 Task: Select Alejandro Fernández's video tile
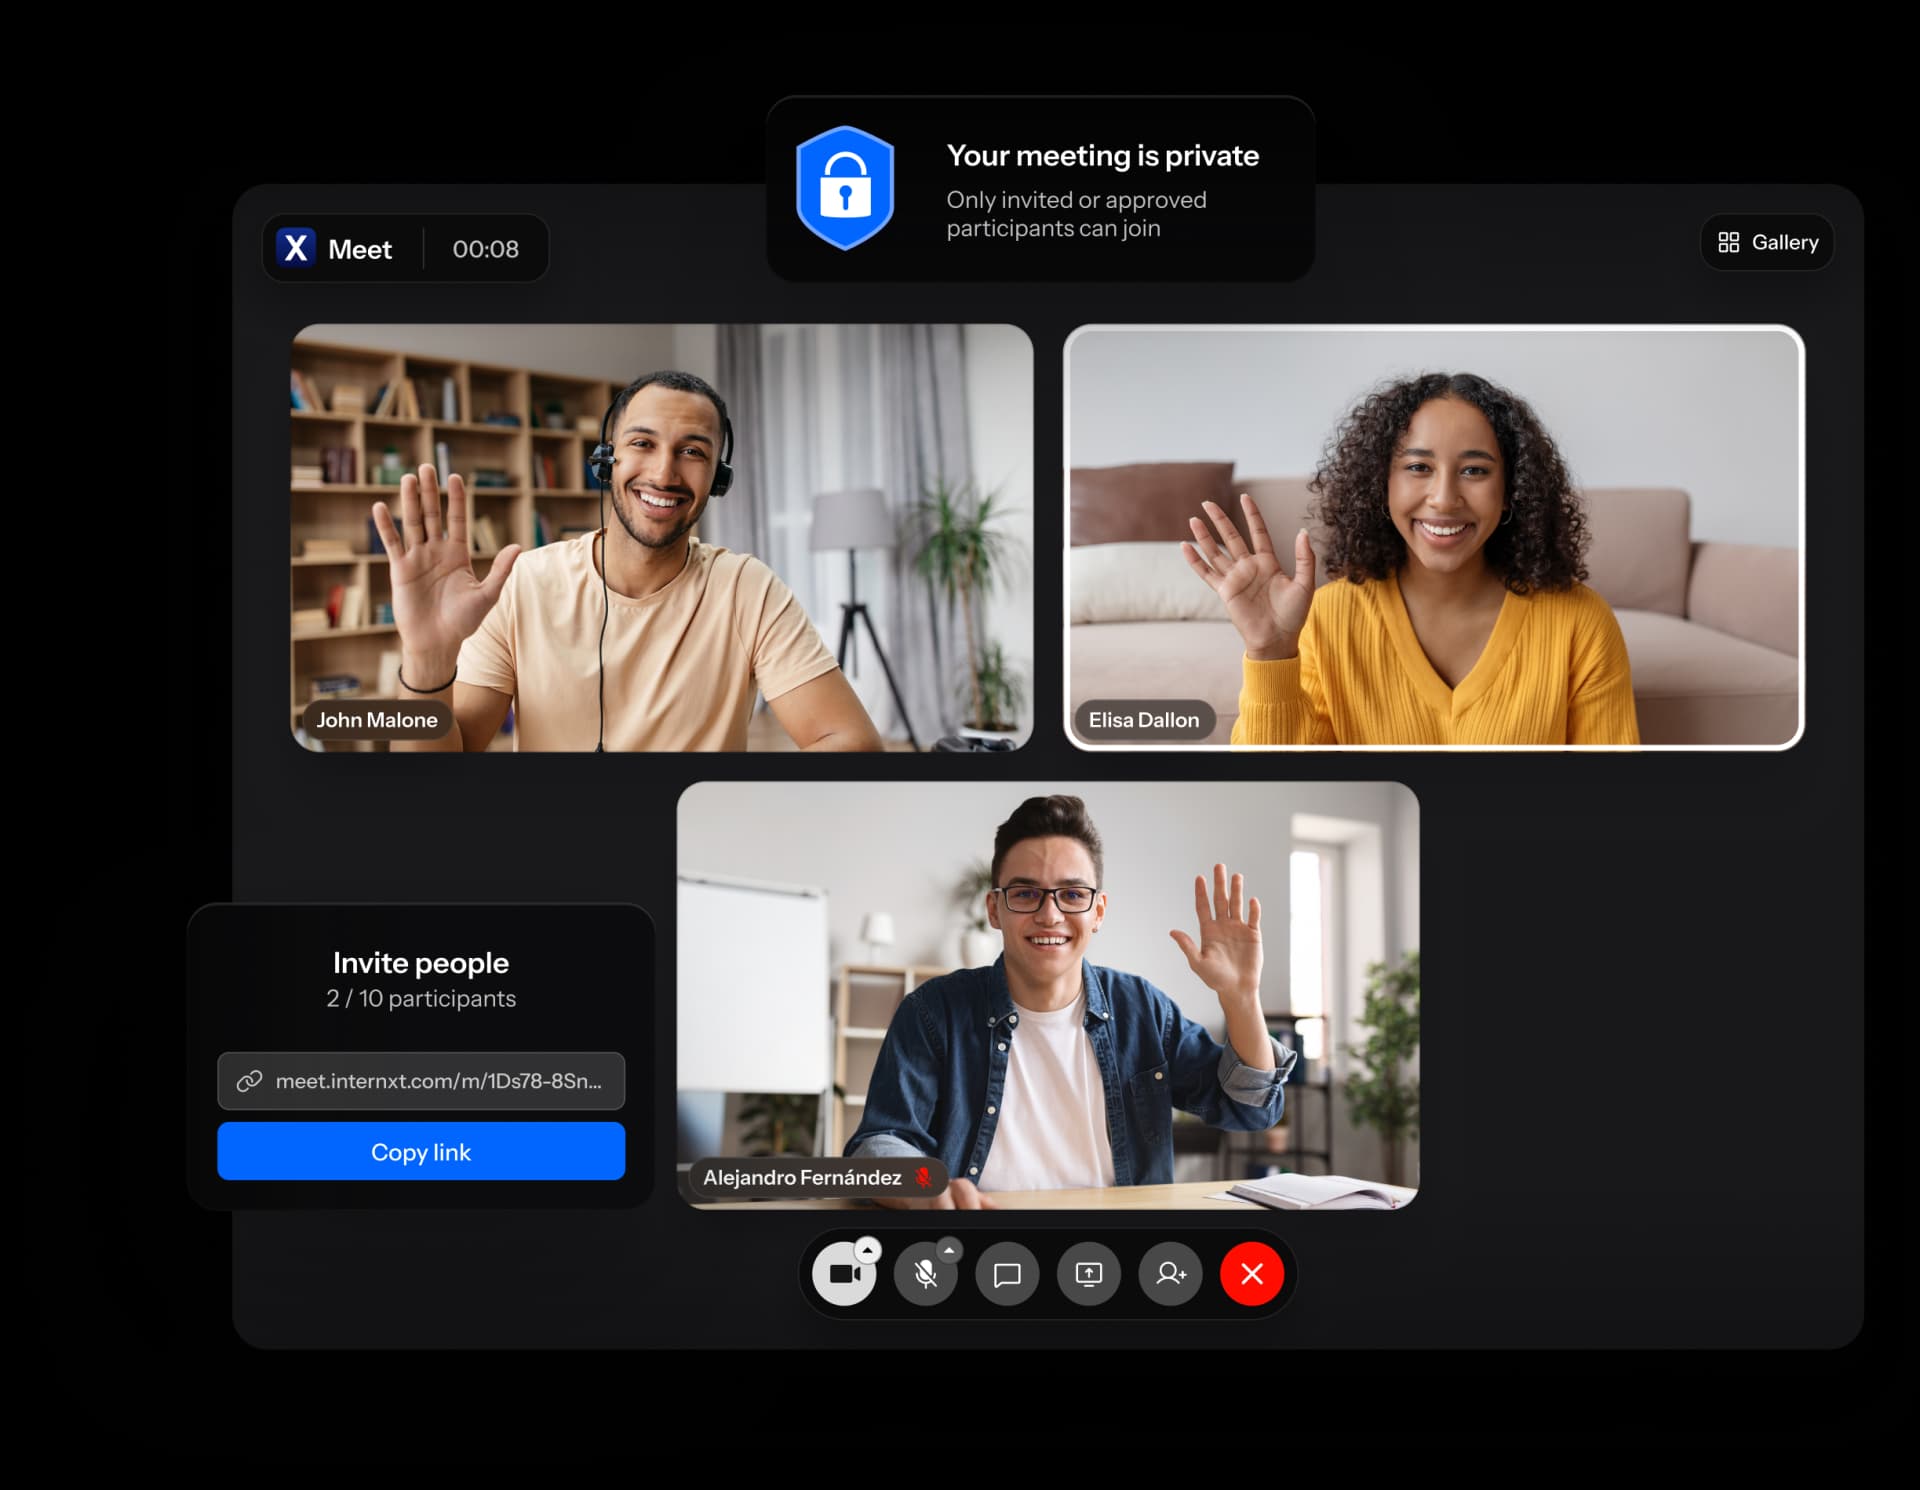click(x=1047, y=995)
